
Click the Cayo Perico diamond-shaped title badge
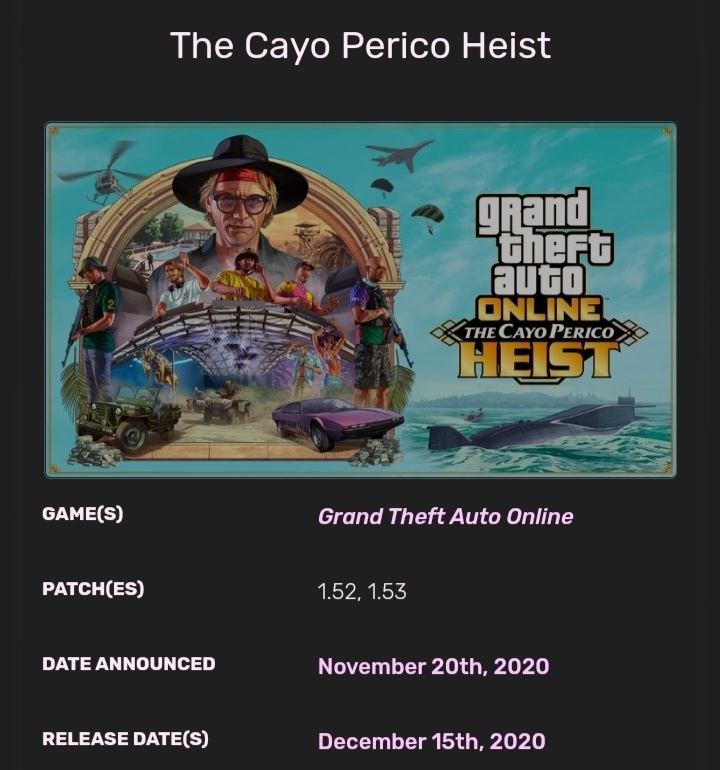point(538,332)
